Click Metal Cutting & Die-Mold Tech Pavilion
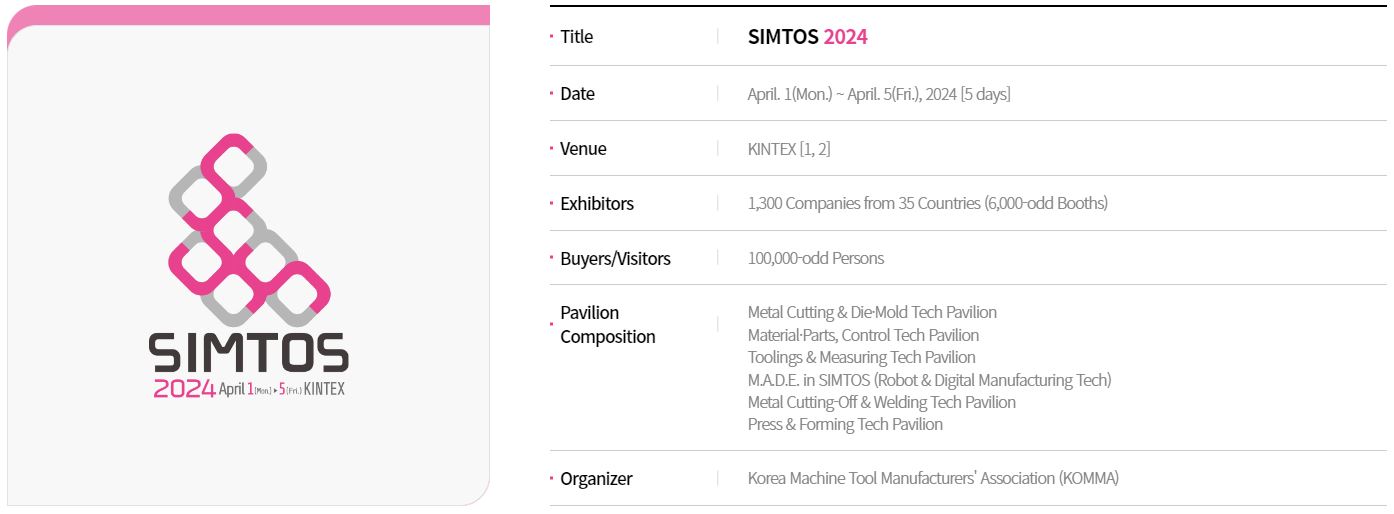The height and width of the screenshot is (514, 1394). (872, 312)
